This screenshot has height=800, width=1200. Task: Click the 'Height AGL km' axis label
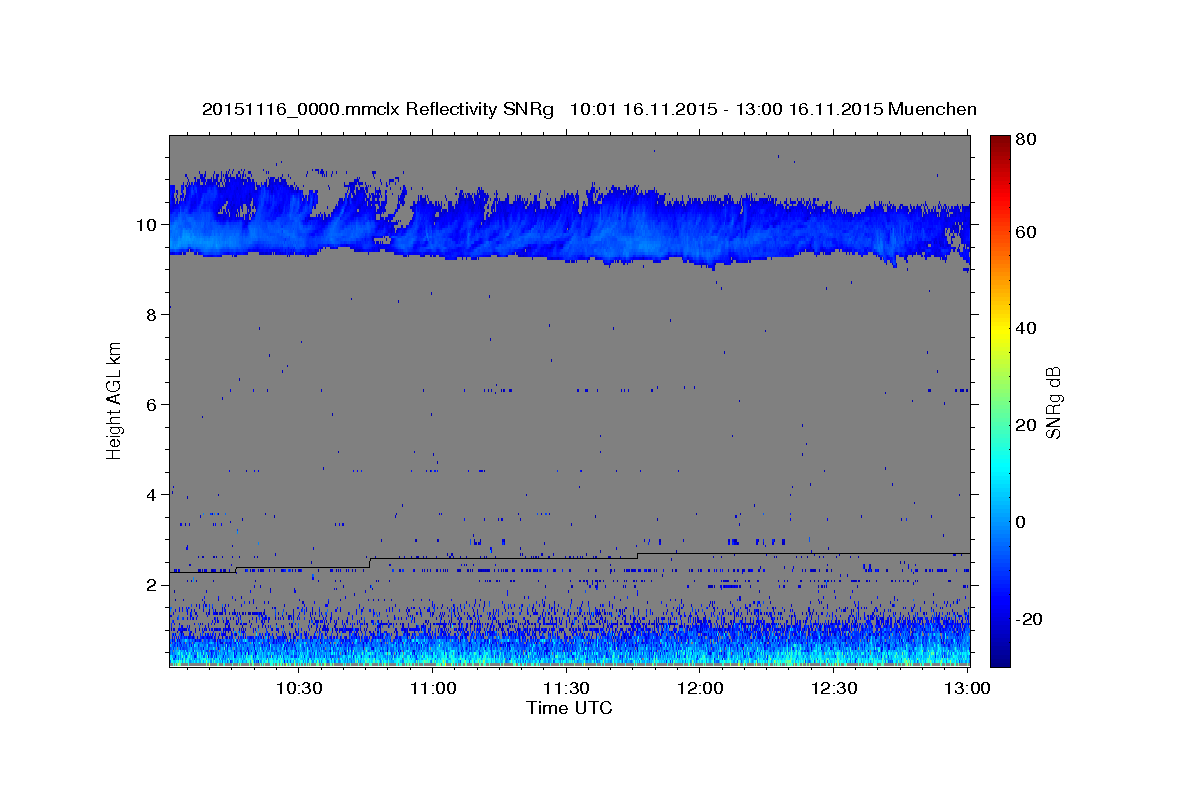point(114,401)
